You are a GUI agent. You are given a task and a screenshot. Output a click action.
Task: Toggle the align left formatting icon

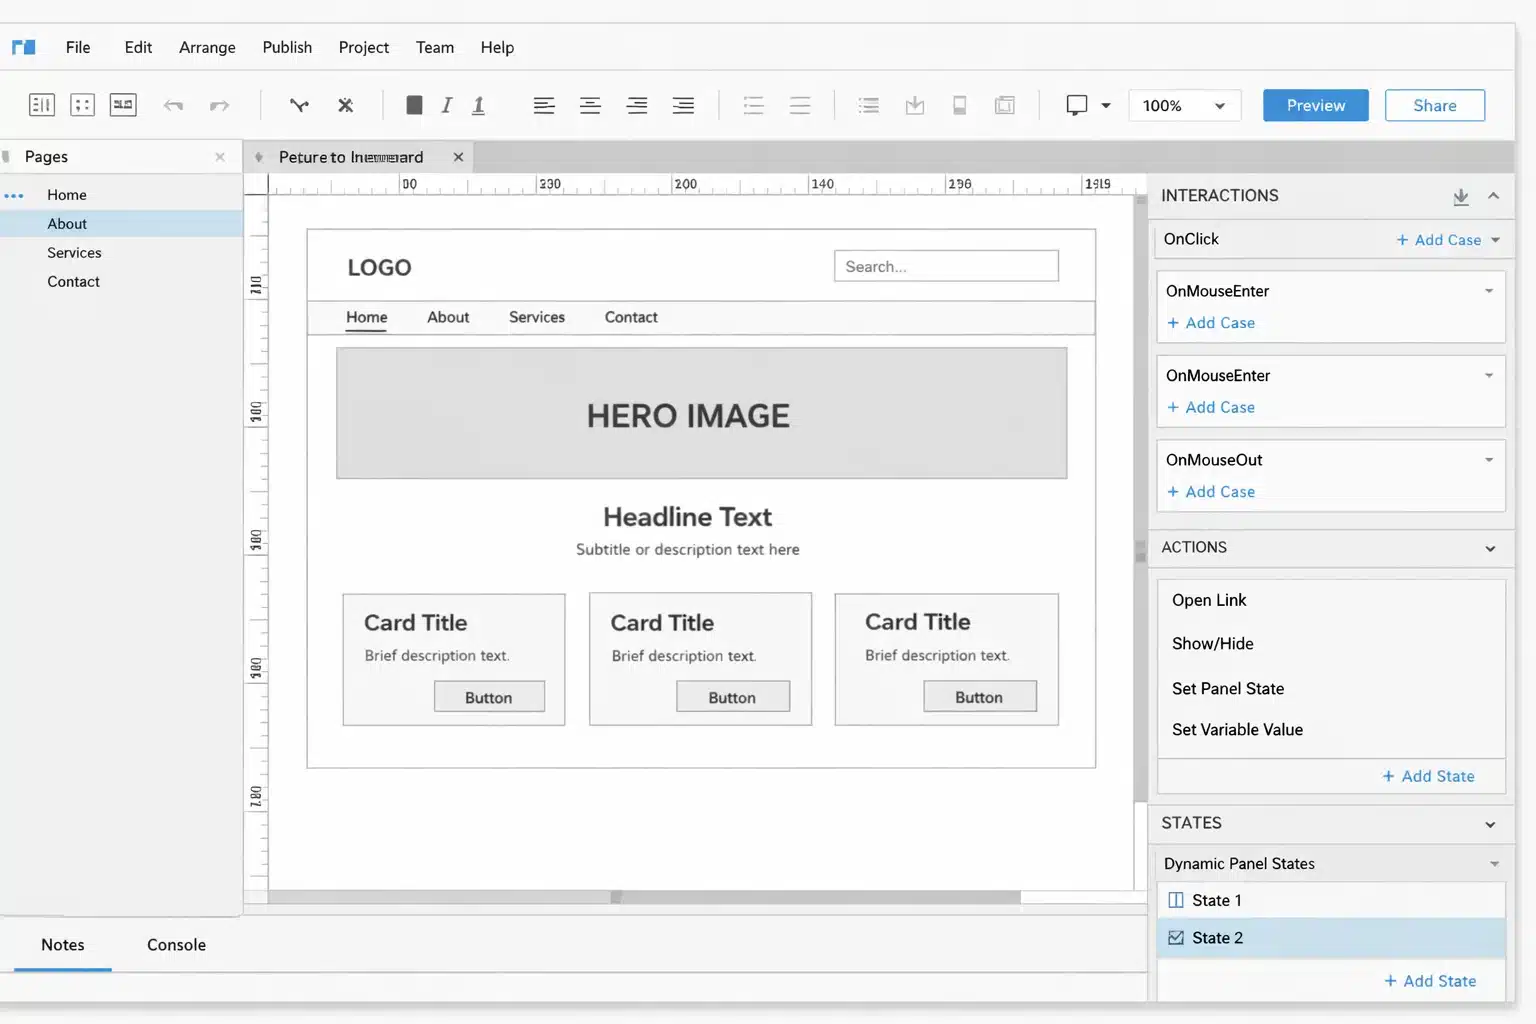pos(543,105)
